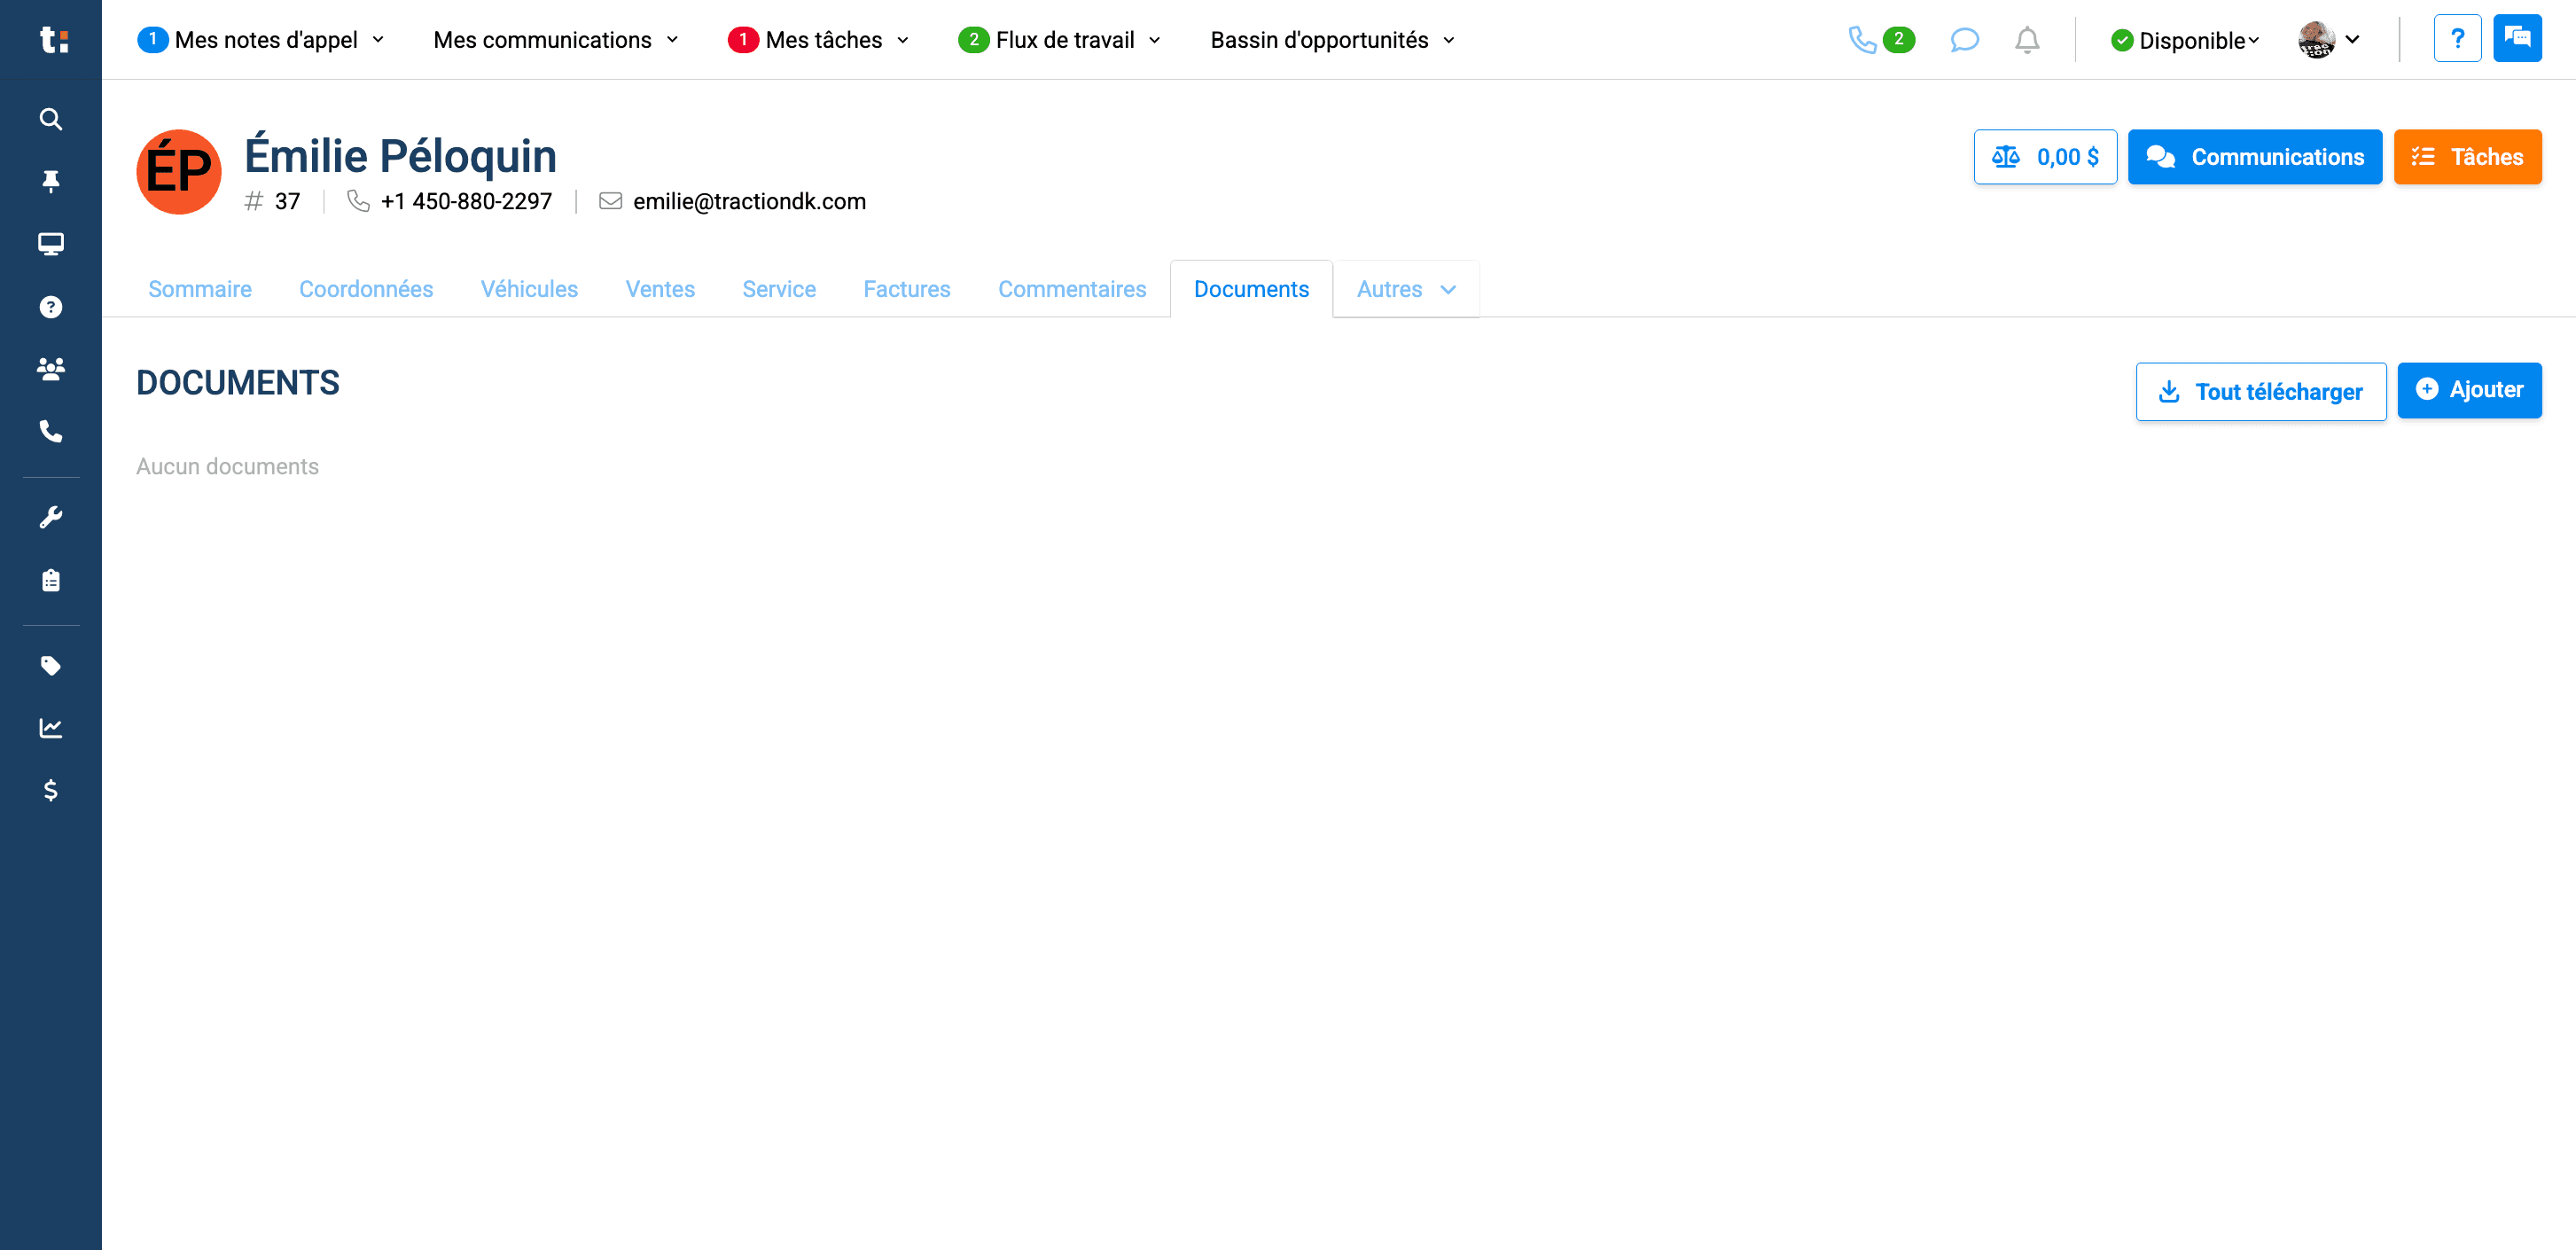2576x1250 pixels.
Task: Open the orange Tâches button
Action: click(x=2467, y=157)
